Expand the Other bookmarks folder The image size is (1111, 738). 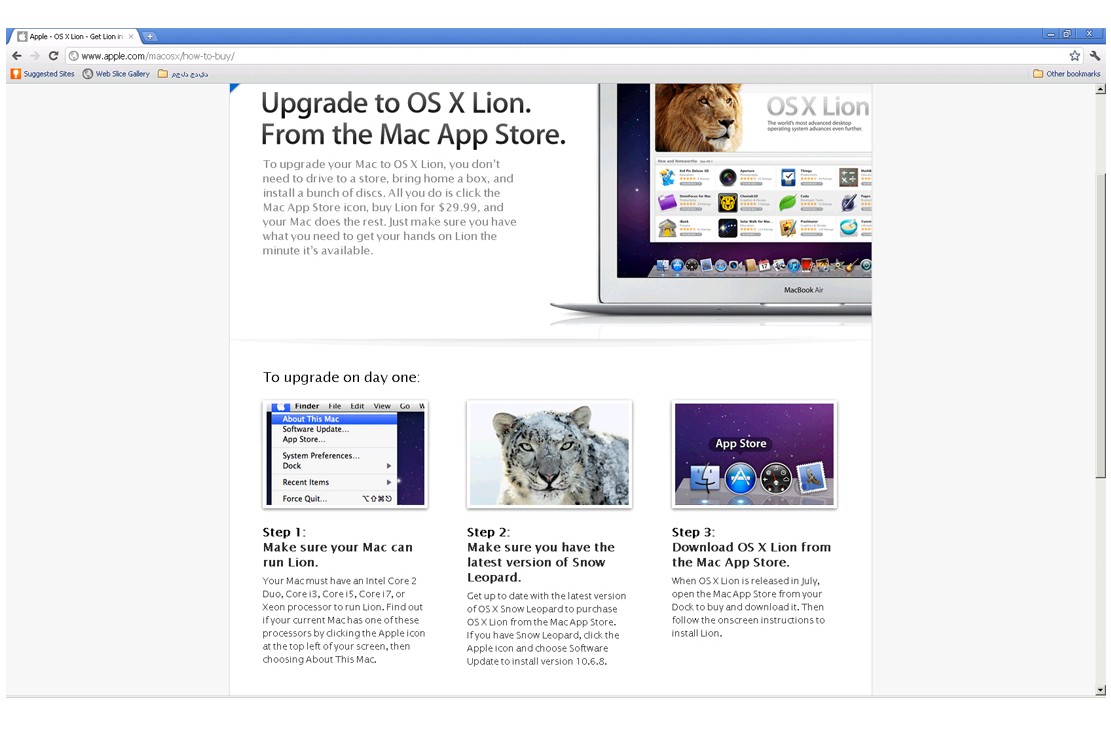(x=1067, y=74)
